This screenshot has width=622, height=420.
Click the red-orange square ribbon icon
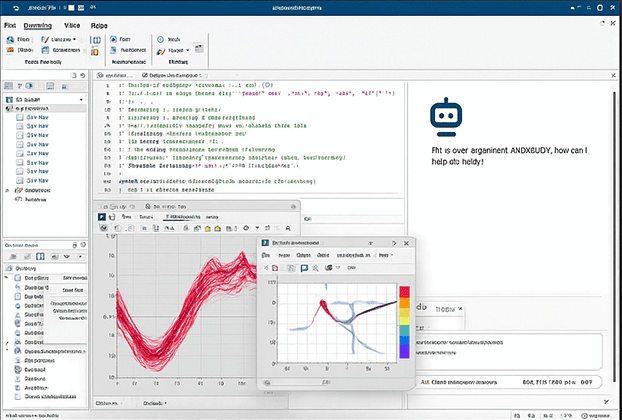95,52
